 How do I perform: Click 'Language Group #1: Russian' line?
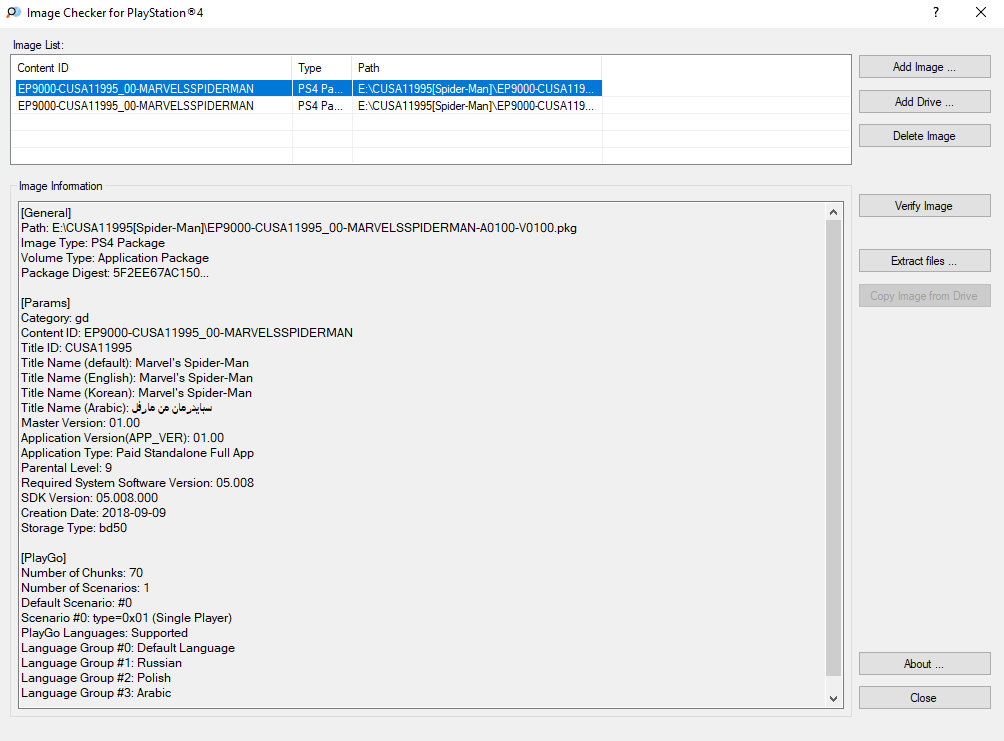pyautogui.click(x=101, y=663)
